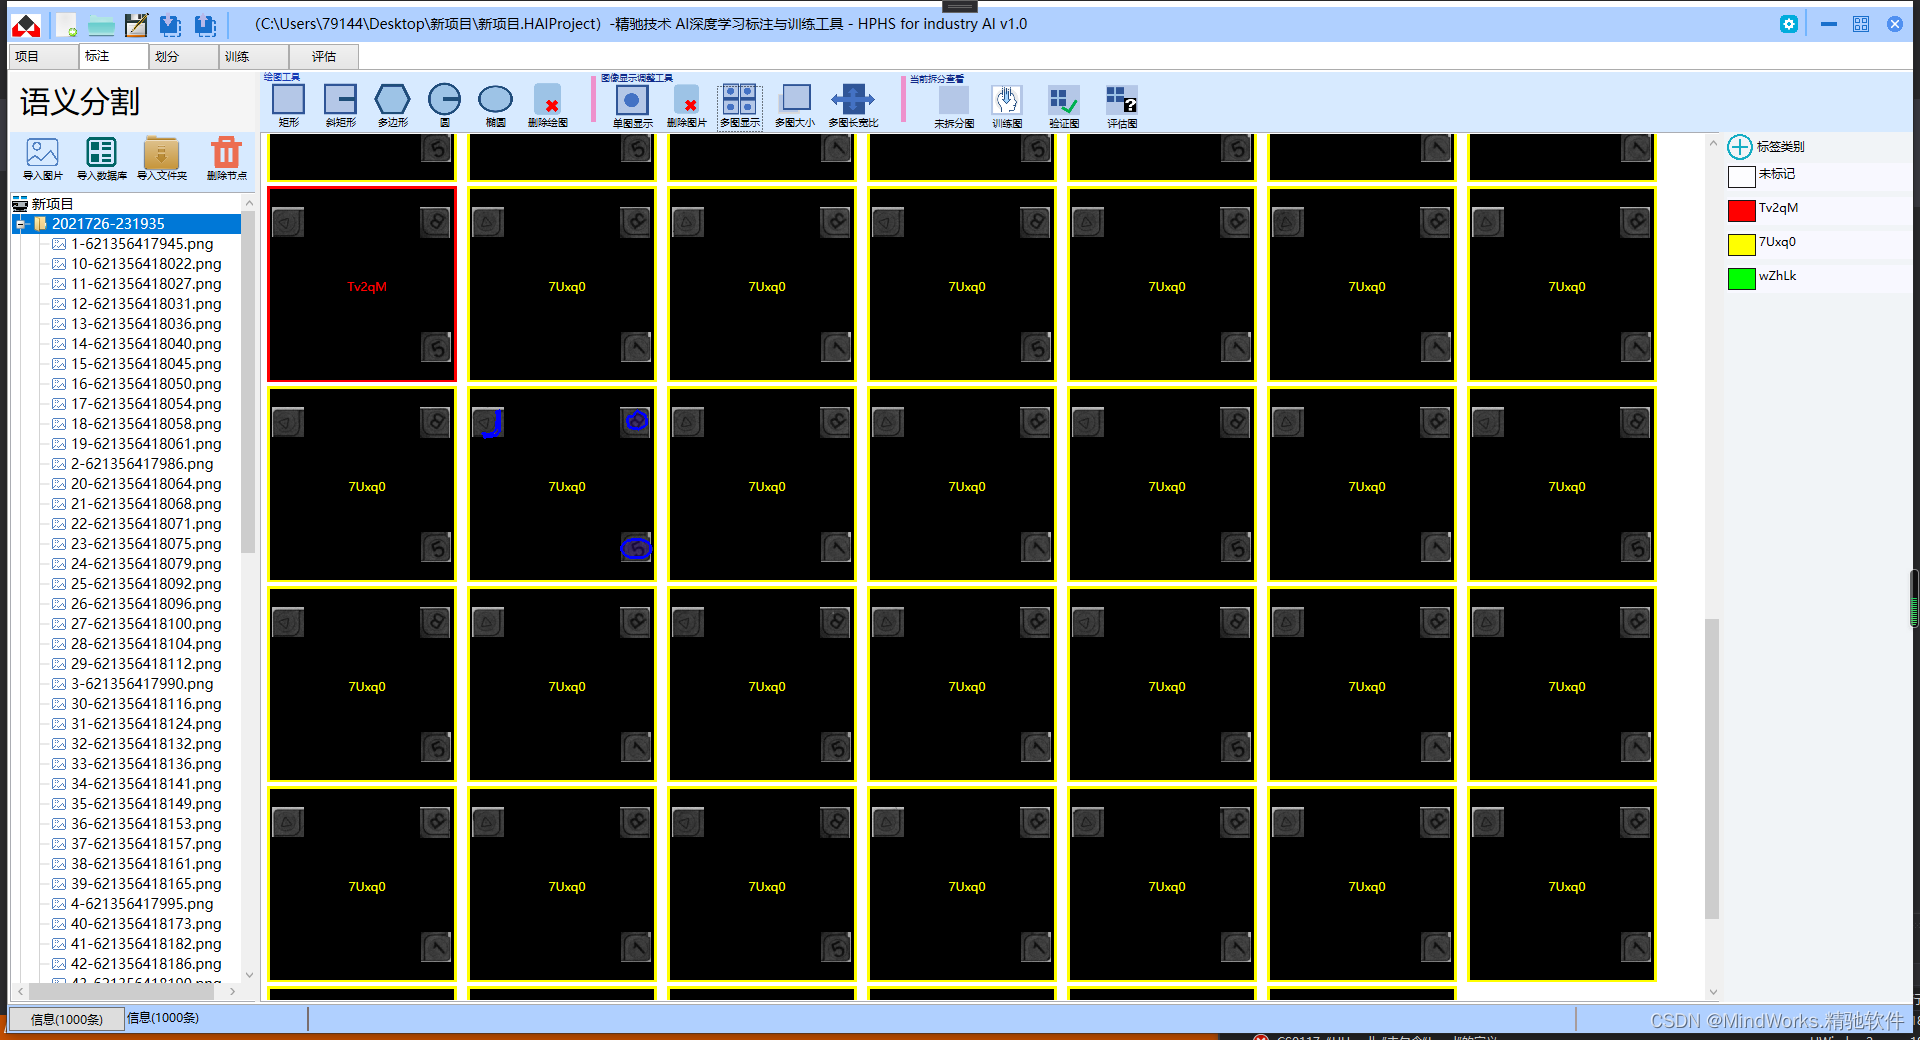Select the 新项目 root tree node
The width and height of the screenshot is (1920, 1040).
click(x=52, y=204)
